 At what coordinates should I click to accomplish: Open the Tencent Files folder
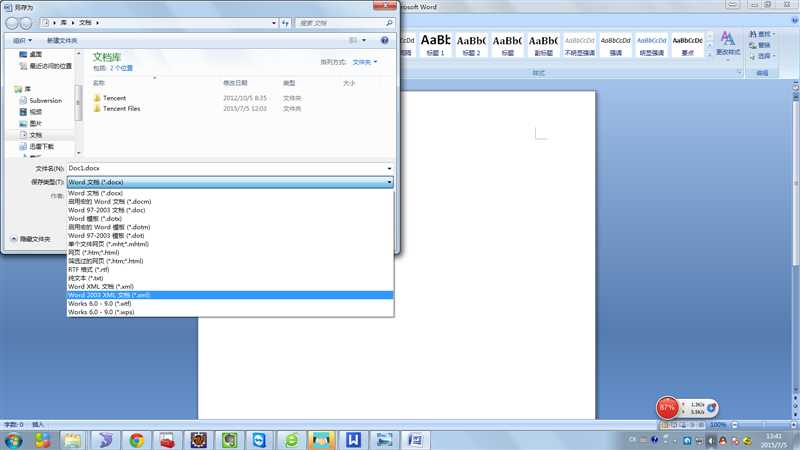click(121, 109)
